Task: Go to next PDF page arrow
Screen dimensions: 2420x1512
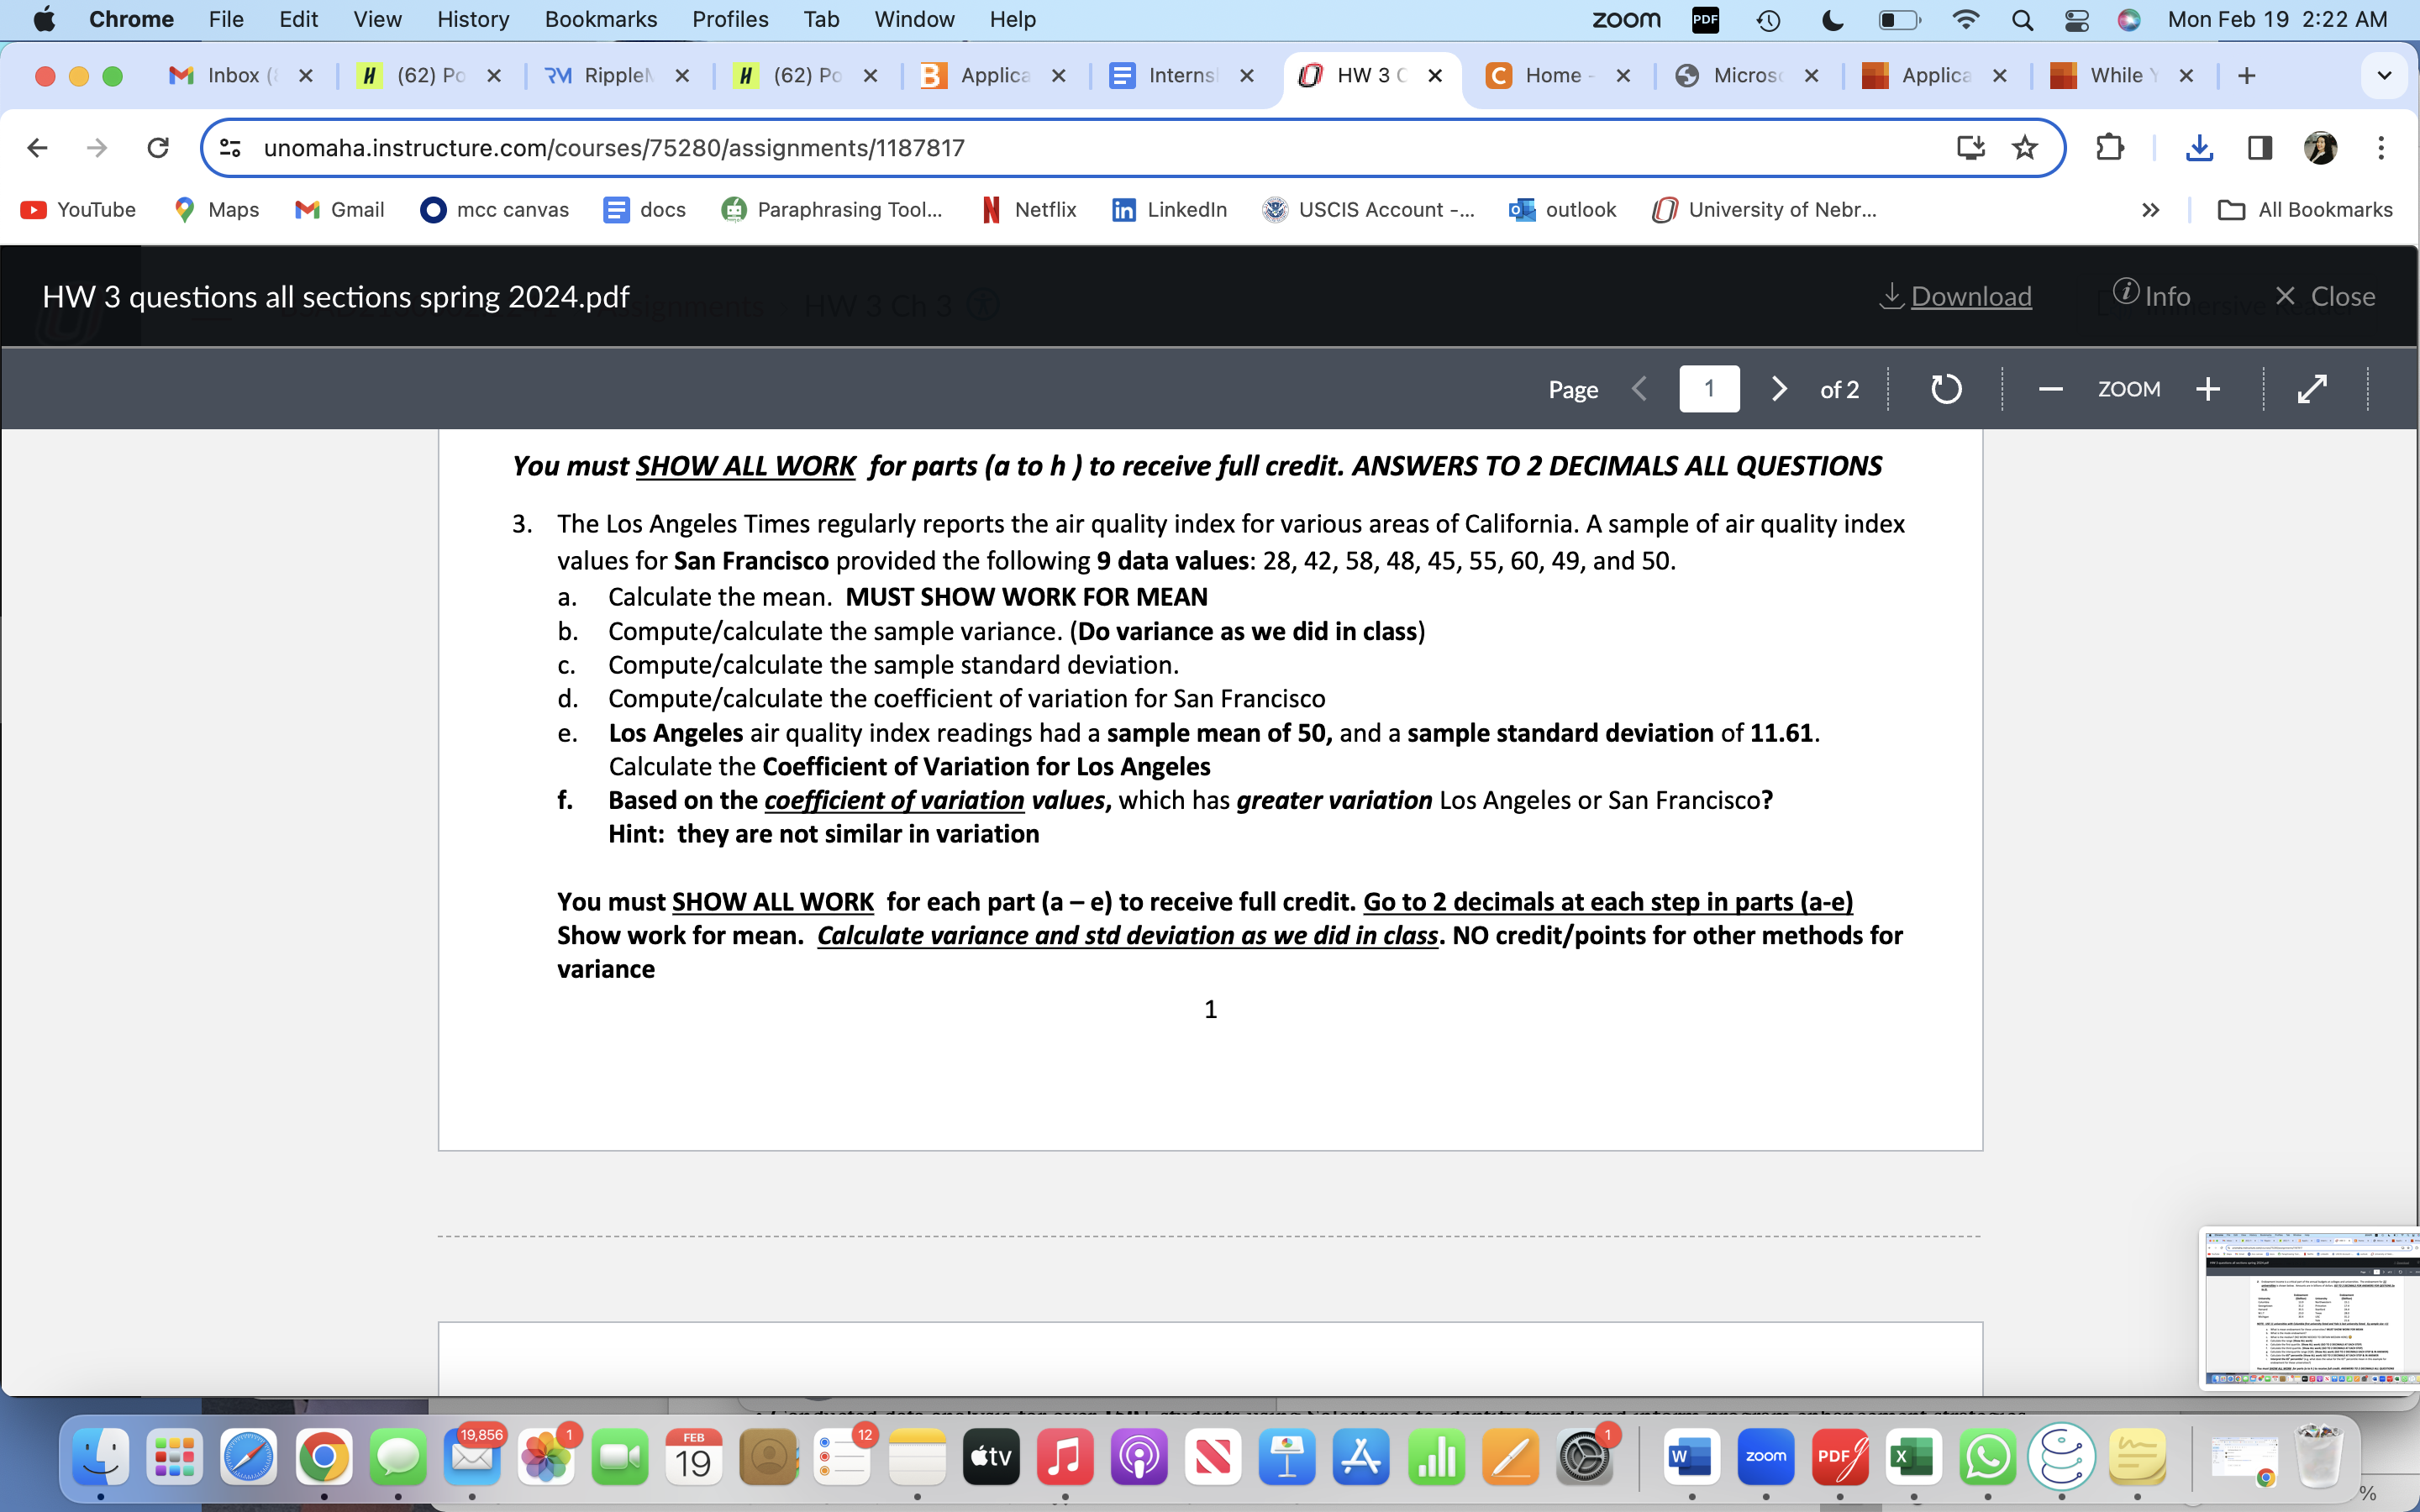Action: pyautogui.click(x=1778, y=389)
